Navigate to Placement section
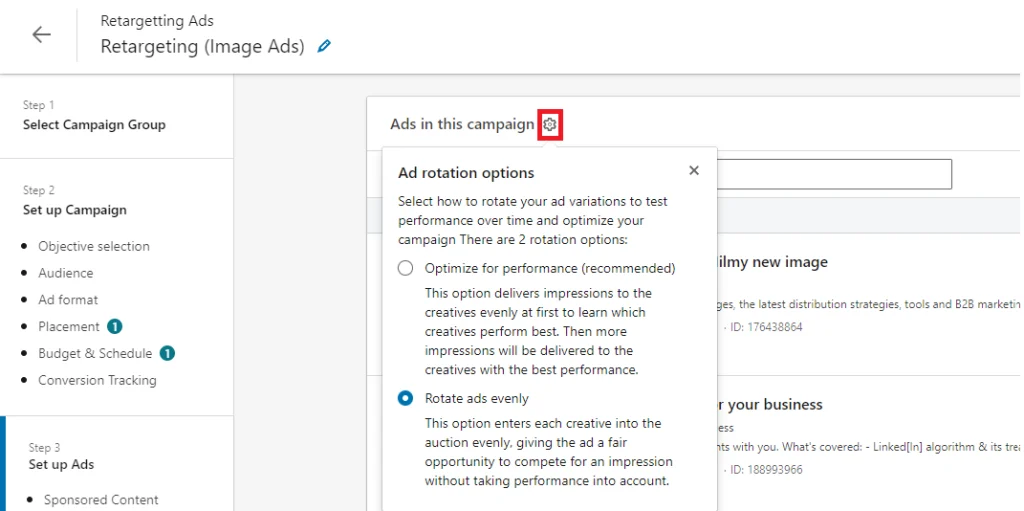Screen dimensions: 1024x511 pos(69,326)
